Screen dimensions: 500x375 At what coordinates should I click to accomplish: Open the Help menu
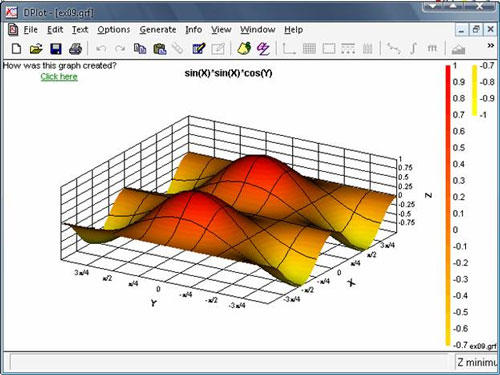[x=294, y=30]
